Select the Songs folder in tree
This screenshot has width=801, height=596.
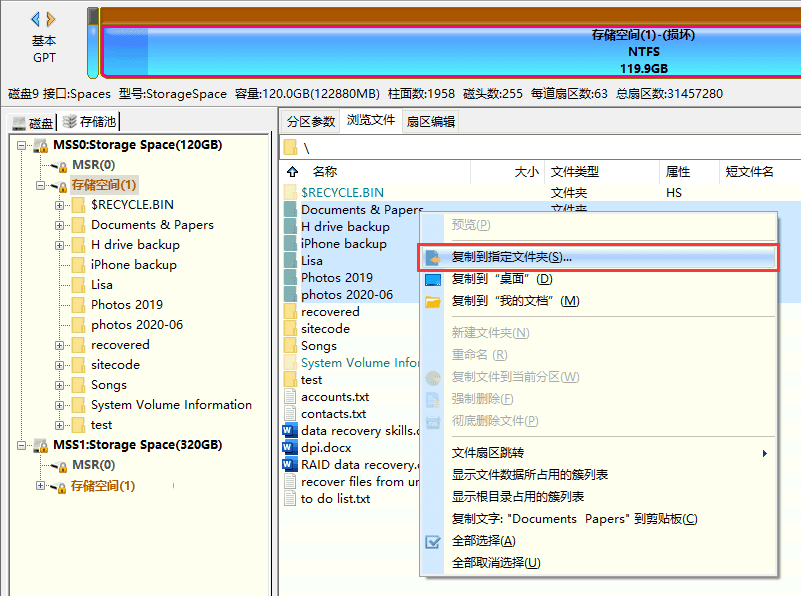[109, 385]
